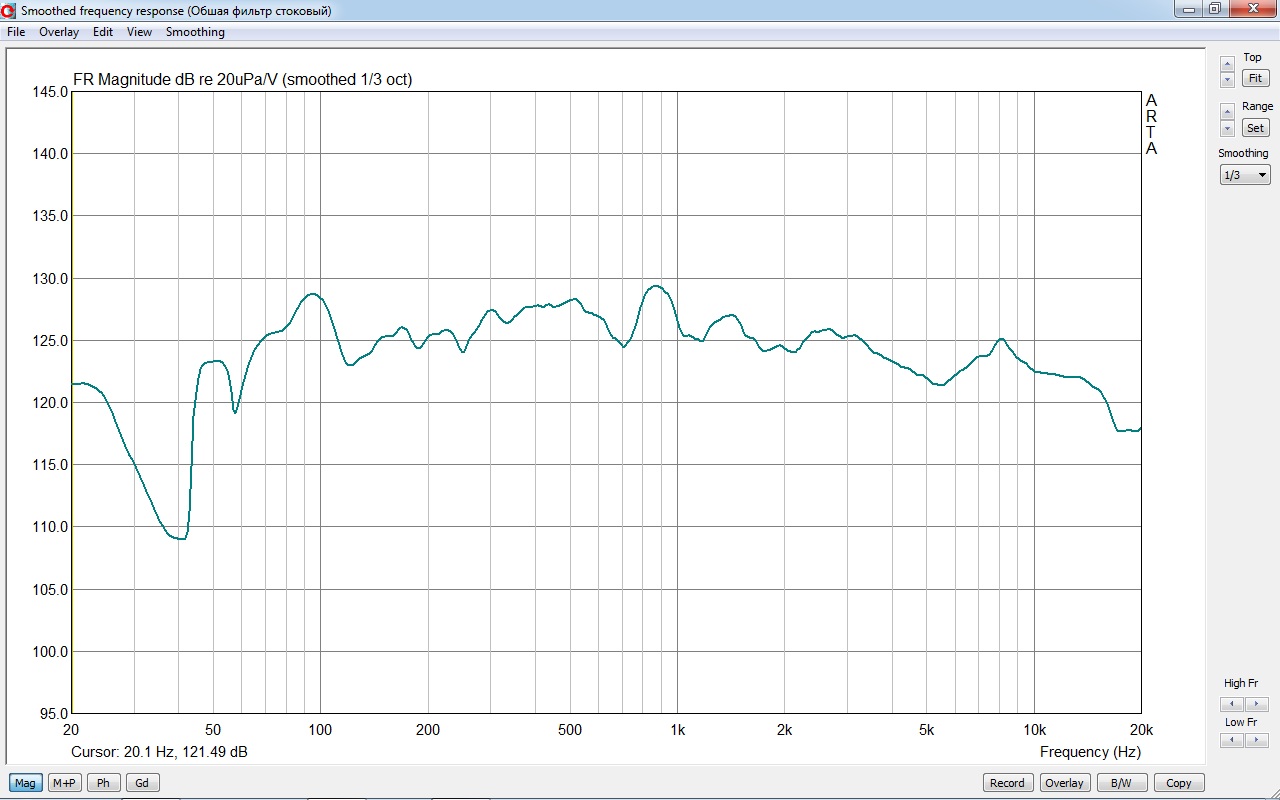Click the ARTA application icon in title bar
Screen dimensions: 1280x800
(9, 11)
